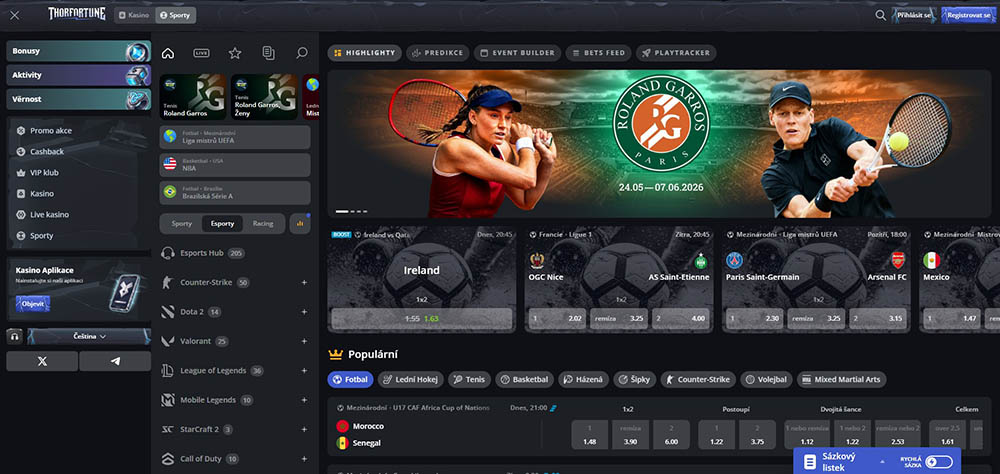Open the Bonusy banner button
Screen dimensions: 1000x474
(x=78, y=51)
